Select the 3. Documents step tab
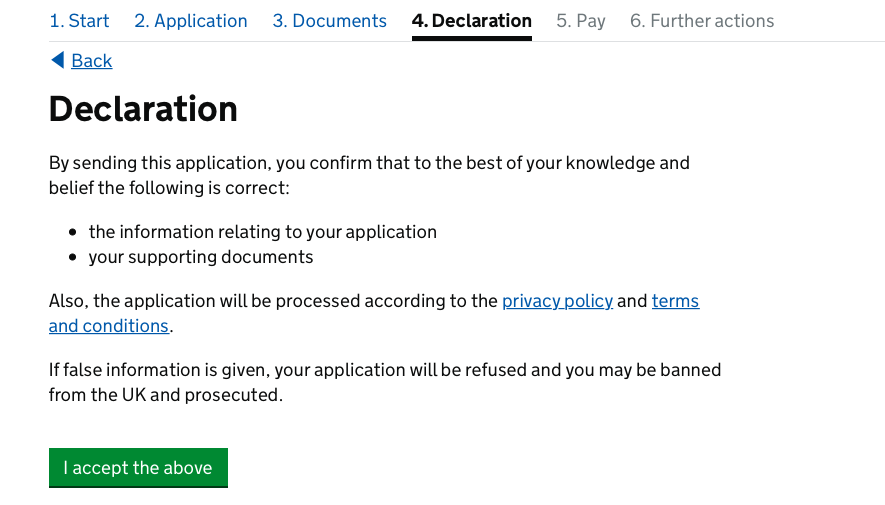This screenshot has width=885, height=505. point(330,21)
